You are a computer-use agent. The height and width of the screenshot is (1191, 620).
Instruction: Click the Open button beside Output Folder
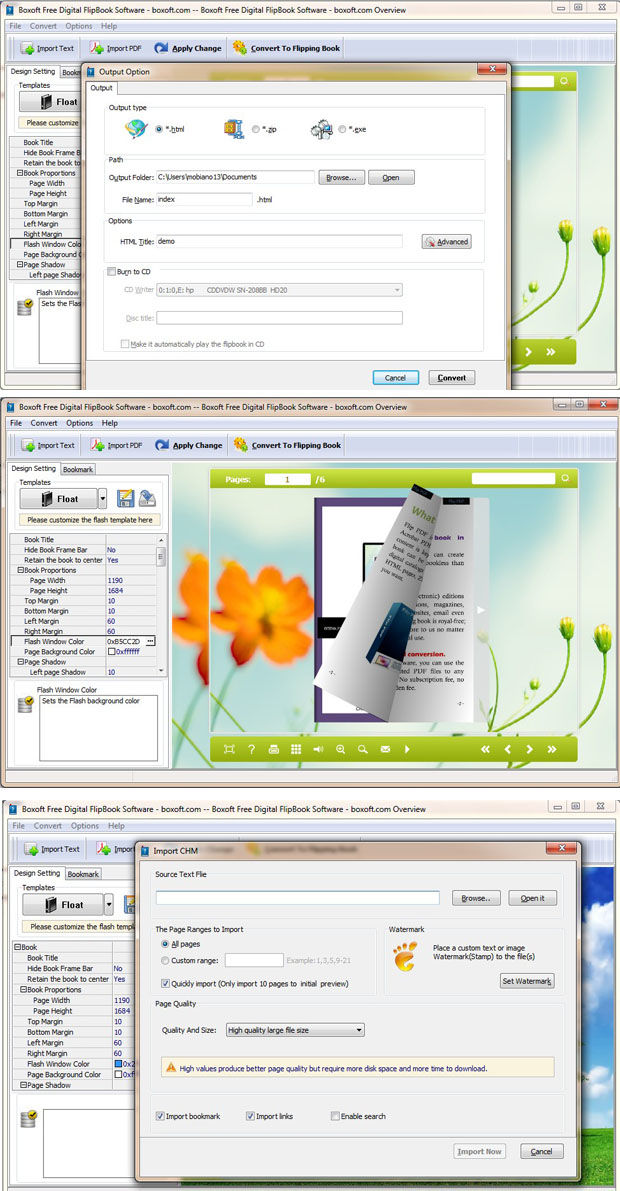pyautogui.click(x=391, y=177)
